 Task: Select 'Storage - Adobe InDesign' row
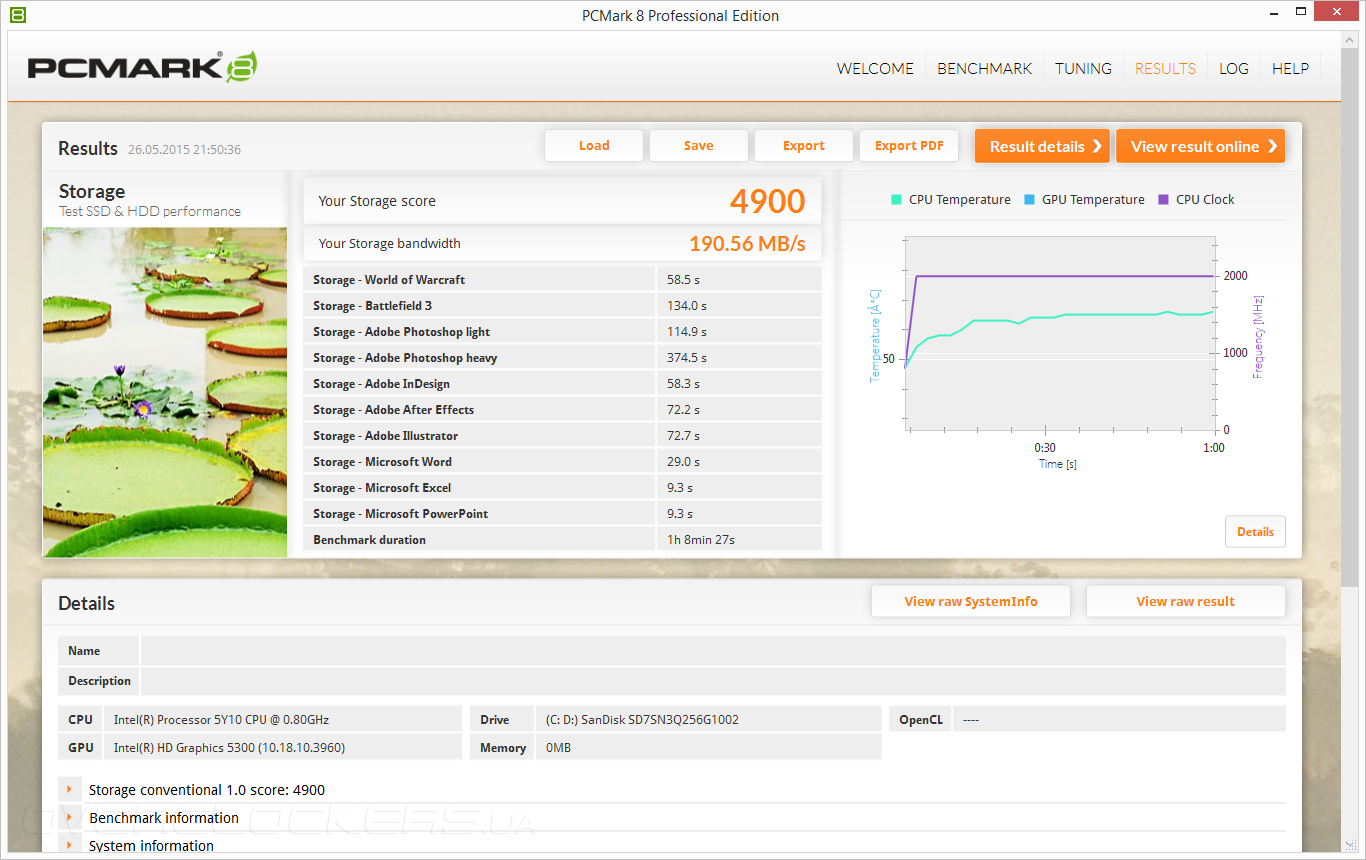(562, 384)
